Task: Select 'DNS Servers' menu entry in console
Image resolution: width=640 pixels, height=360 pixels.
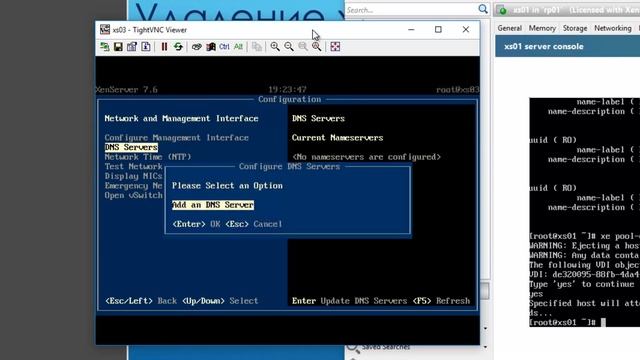Action: 131,147
